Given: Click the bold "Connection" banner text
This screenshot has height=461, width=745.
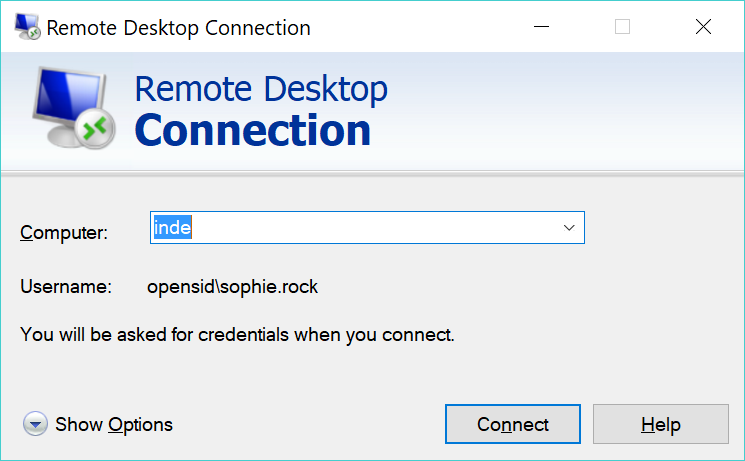Looking at the screenshot, I should 252,130.
